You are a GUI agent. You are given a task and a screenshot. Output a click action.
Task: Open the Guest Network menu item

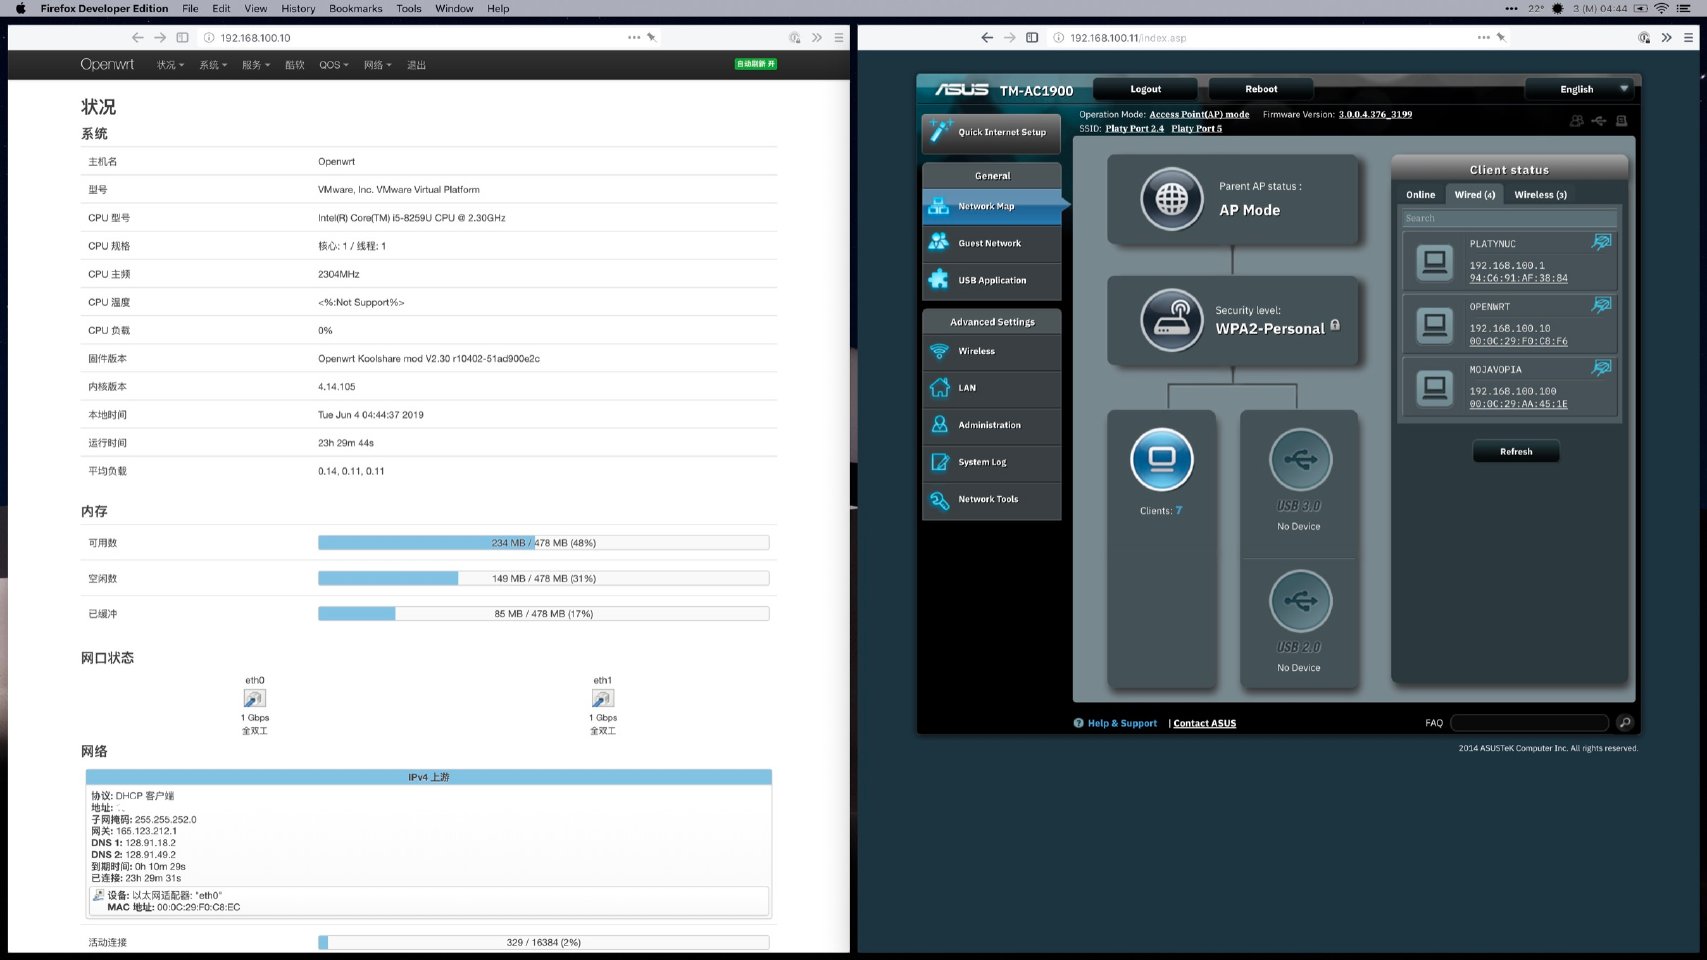pos(989,243)
